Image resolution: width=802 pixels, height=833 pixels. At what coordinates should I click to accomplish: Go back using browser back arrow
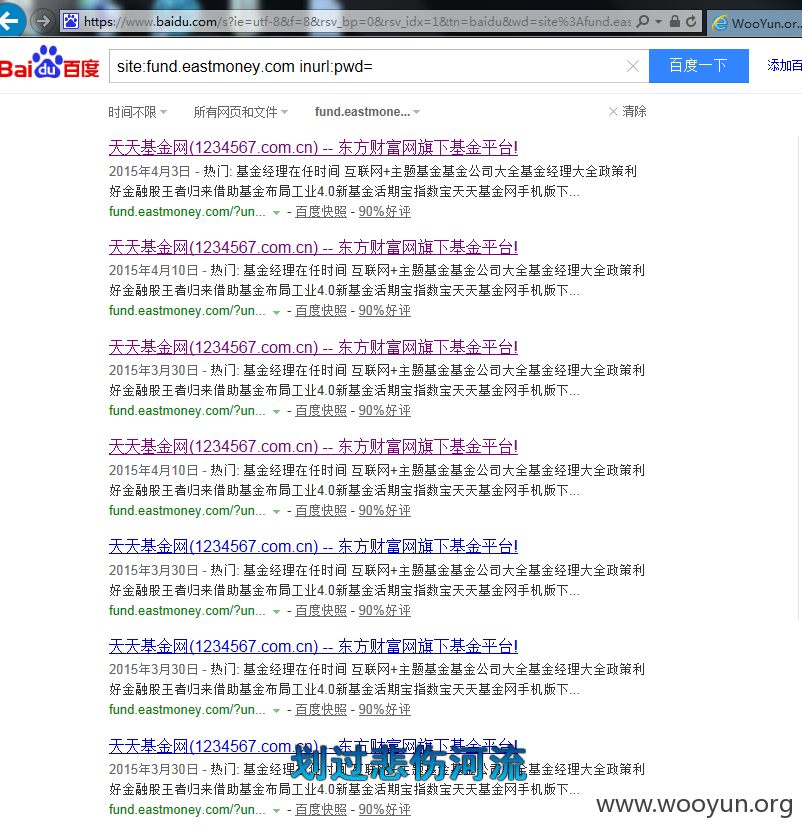(x=10, y=21)
